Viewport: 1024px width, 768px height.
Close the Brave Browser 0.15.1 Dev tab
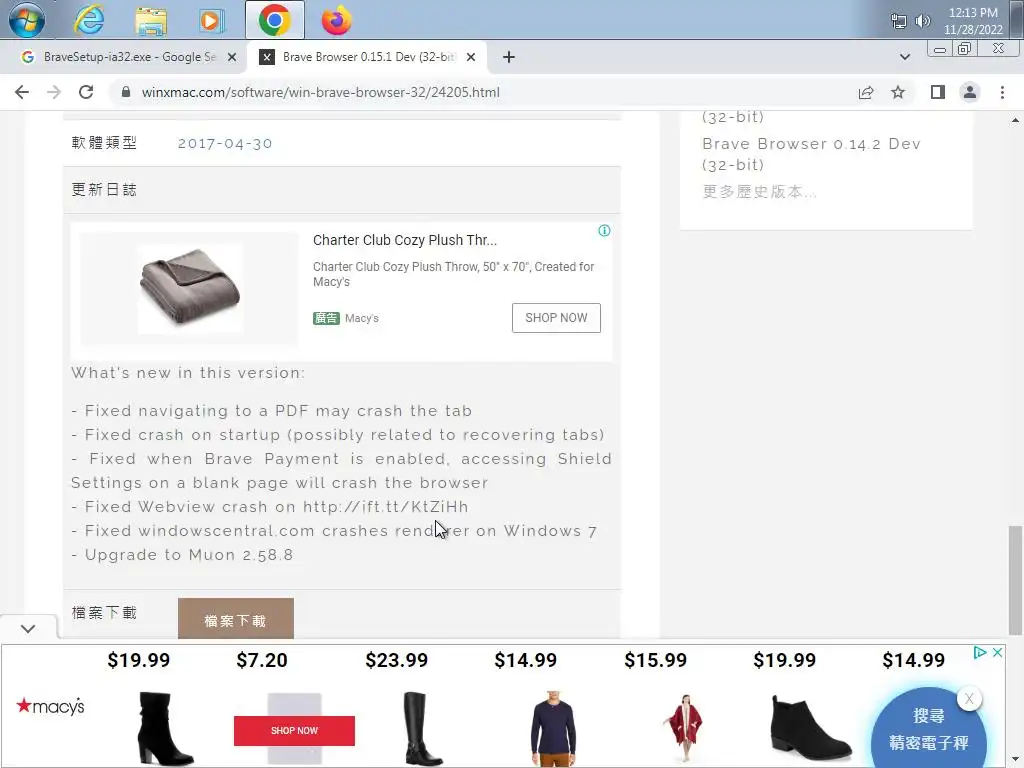471,57
